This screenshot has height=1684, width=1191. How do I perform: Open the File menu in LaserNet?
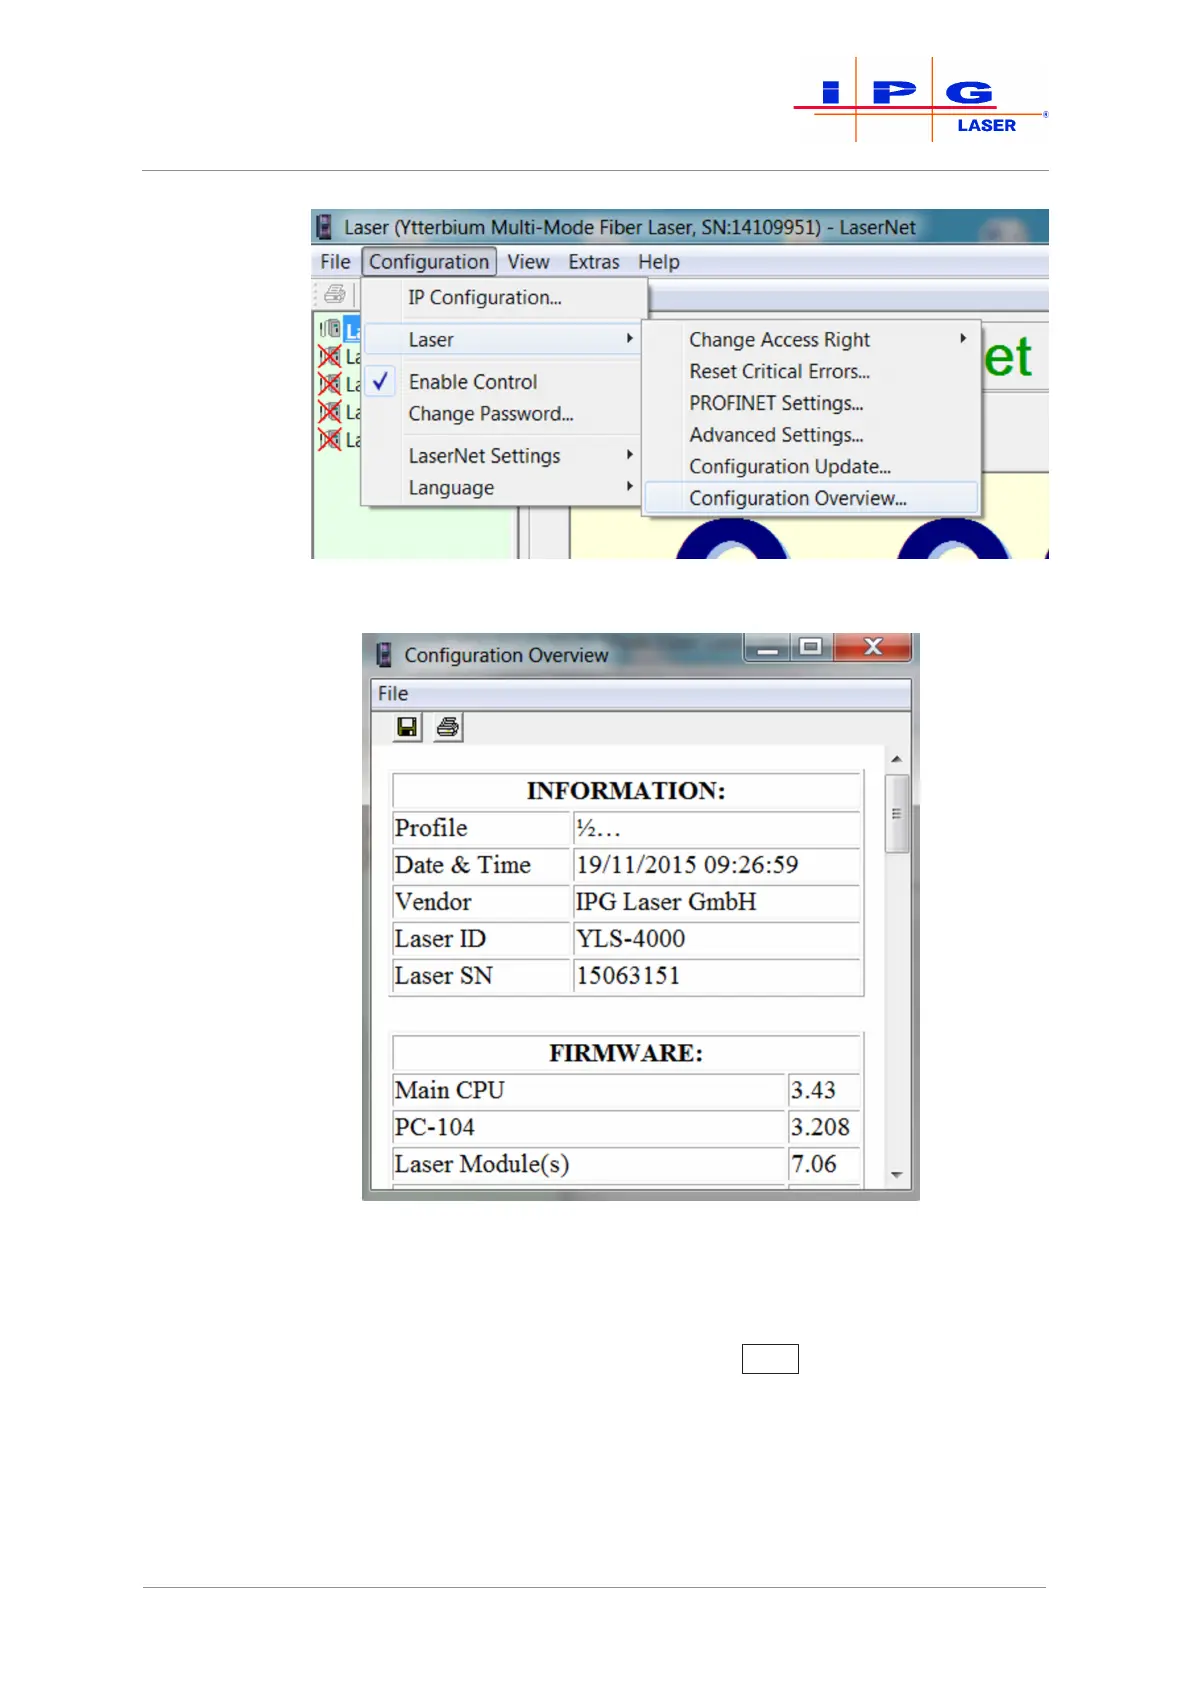pyautogui.click(x=335, y=262)
